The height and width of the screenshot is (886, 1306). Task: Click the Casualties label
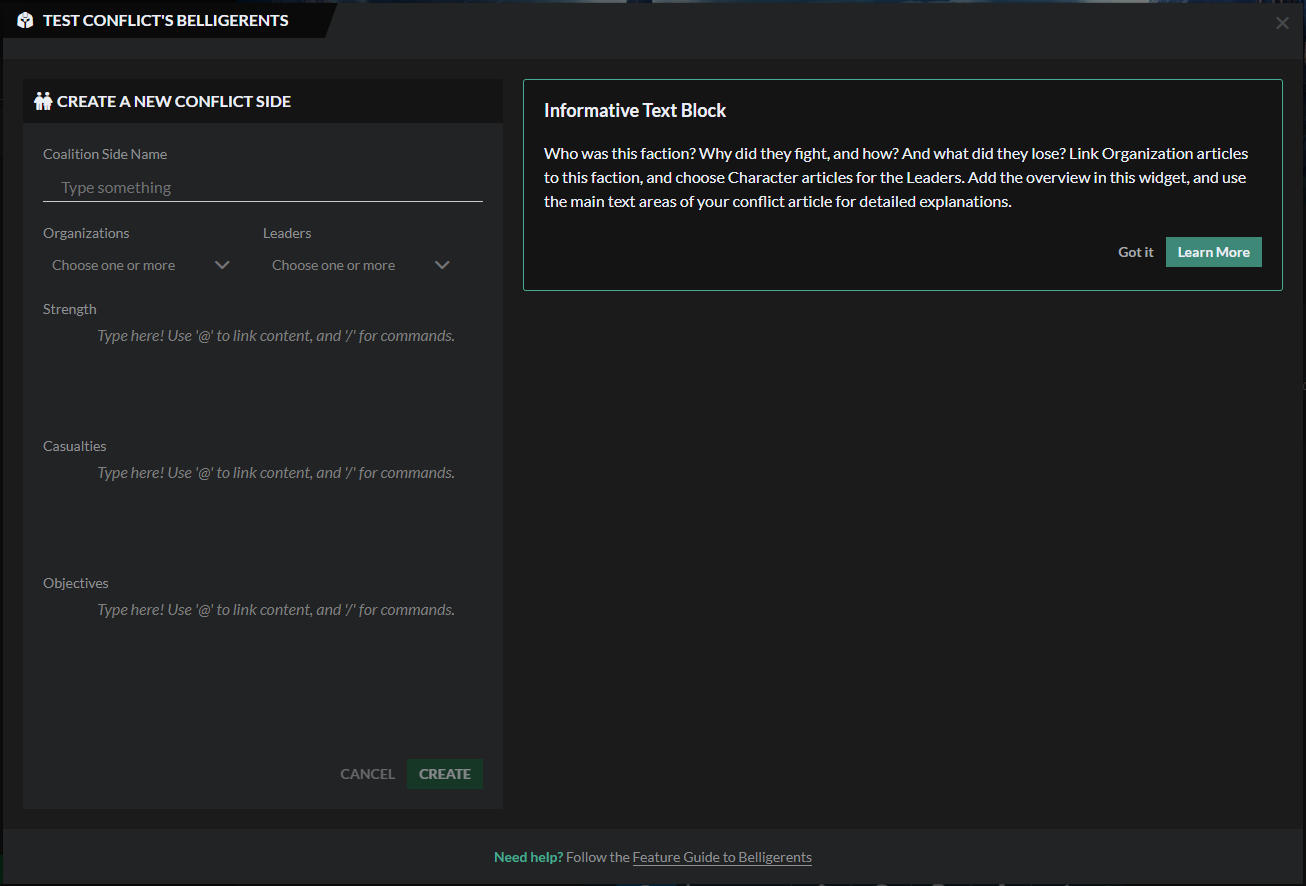click(75, 446)
